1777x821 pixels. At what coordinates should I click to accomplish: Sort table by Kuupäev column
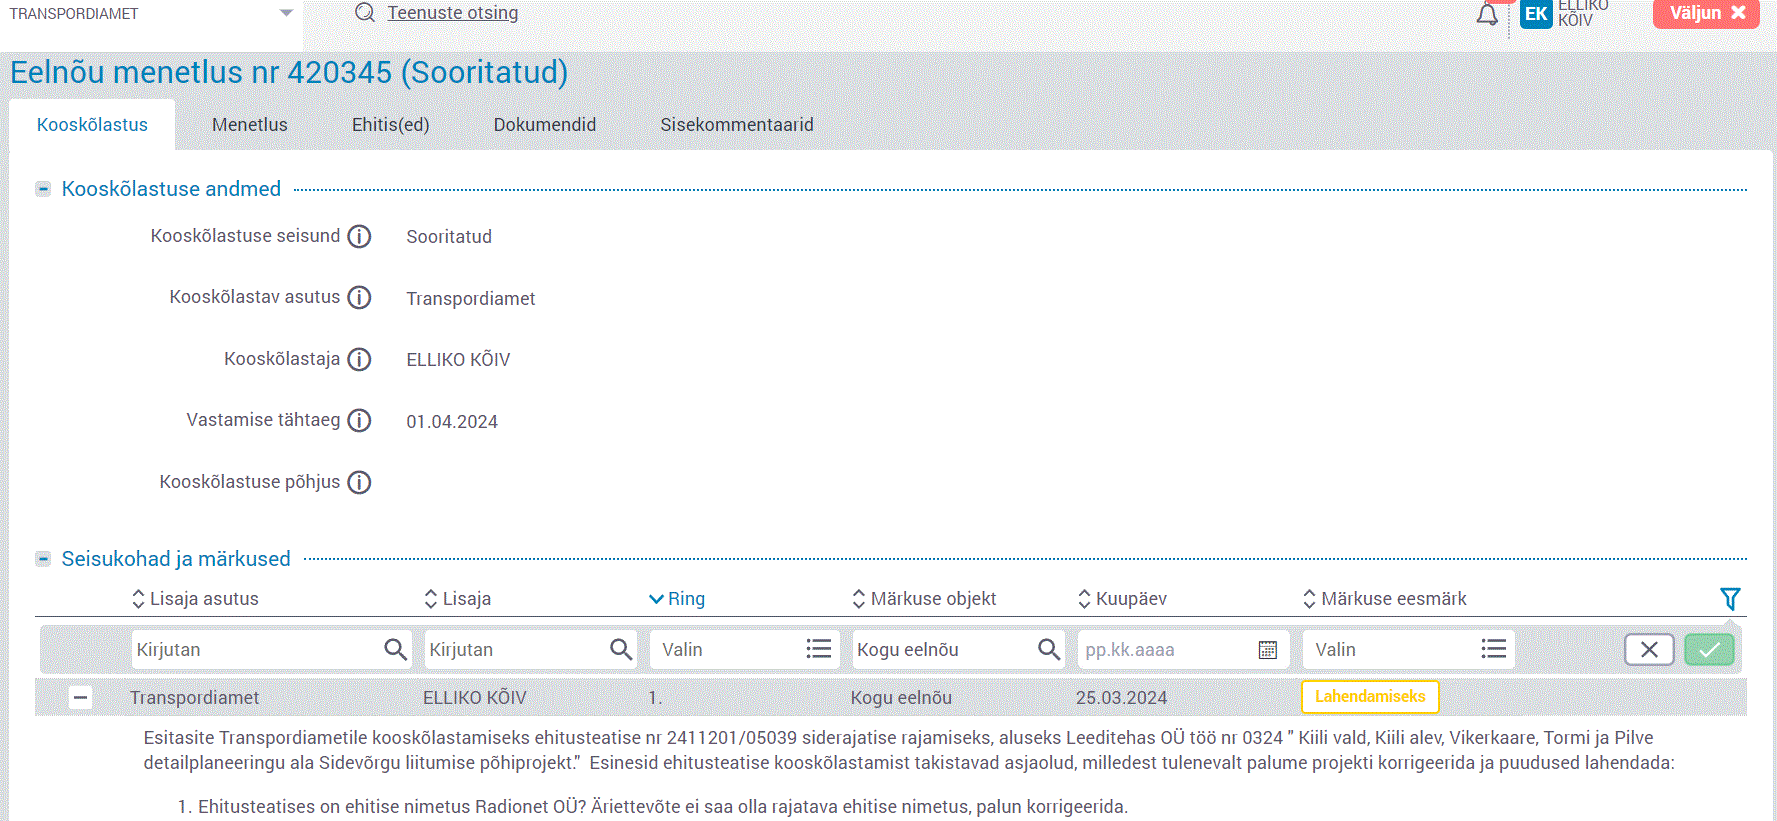(x=1122, y=599)
